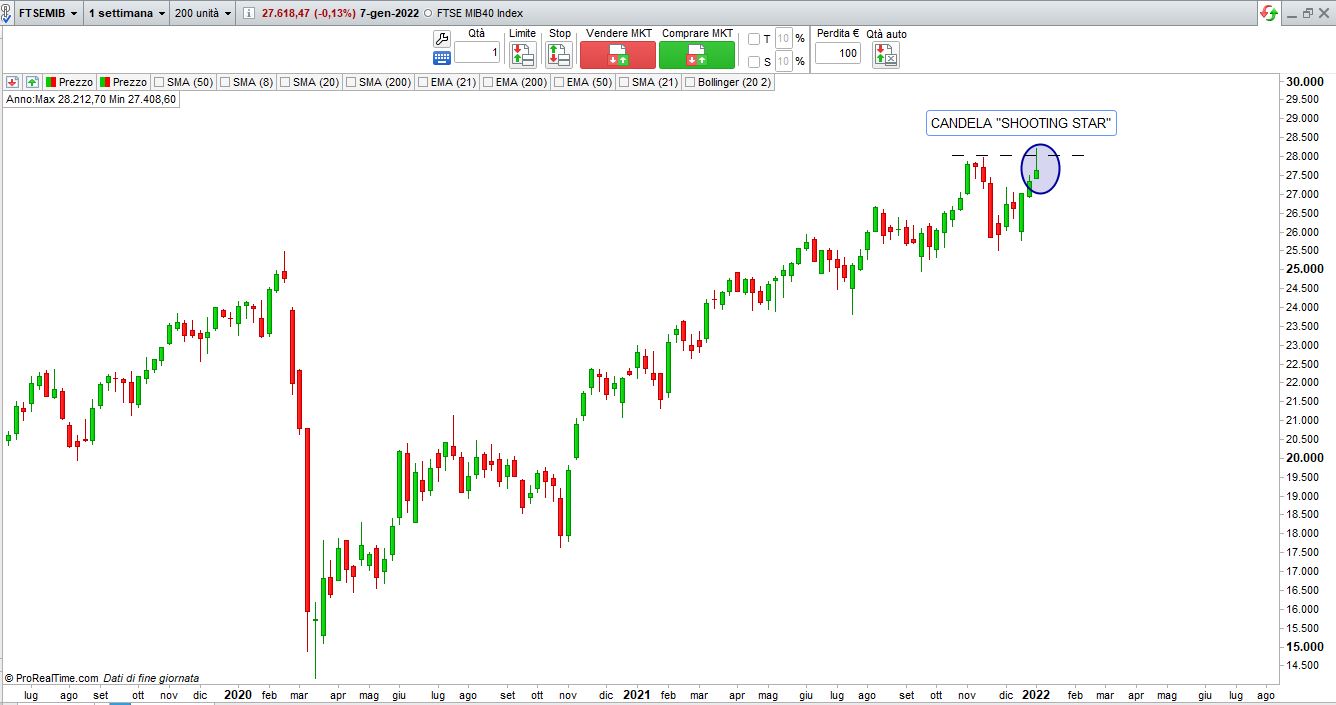Click the Perdita € input field

[x=837, y=53]
